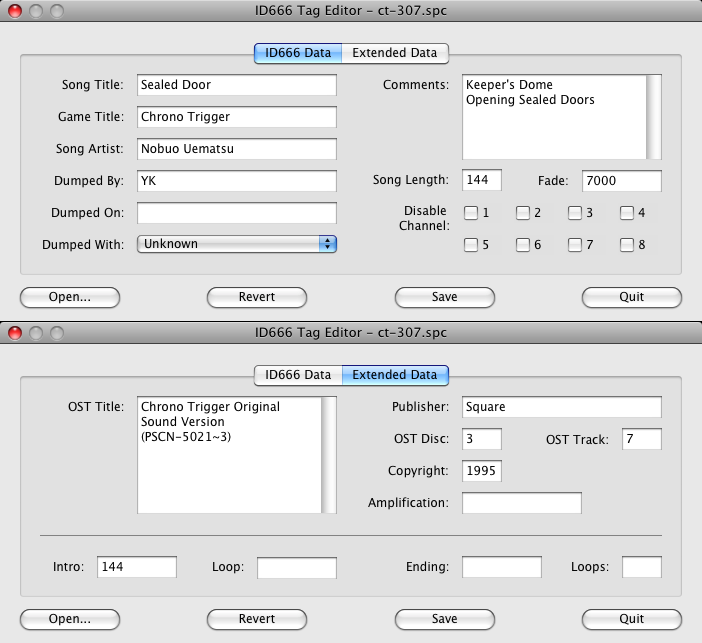The height and width of the screenshot is (643, 702).
Task: Click Save button in bottom window
Action: click(445, 619)
